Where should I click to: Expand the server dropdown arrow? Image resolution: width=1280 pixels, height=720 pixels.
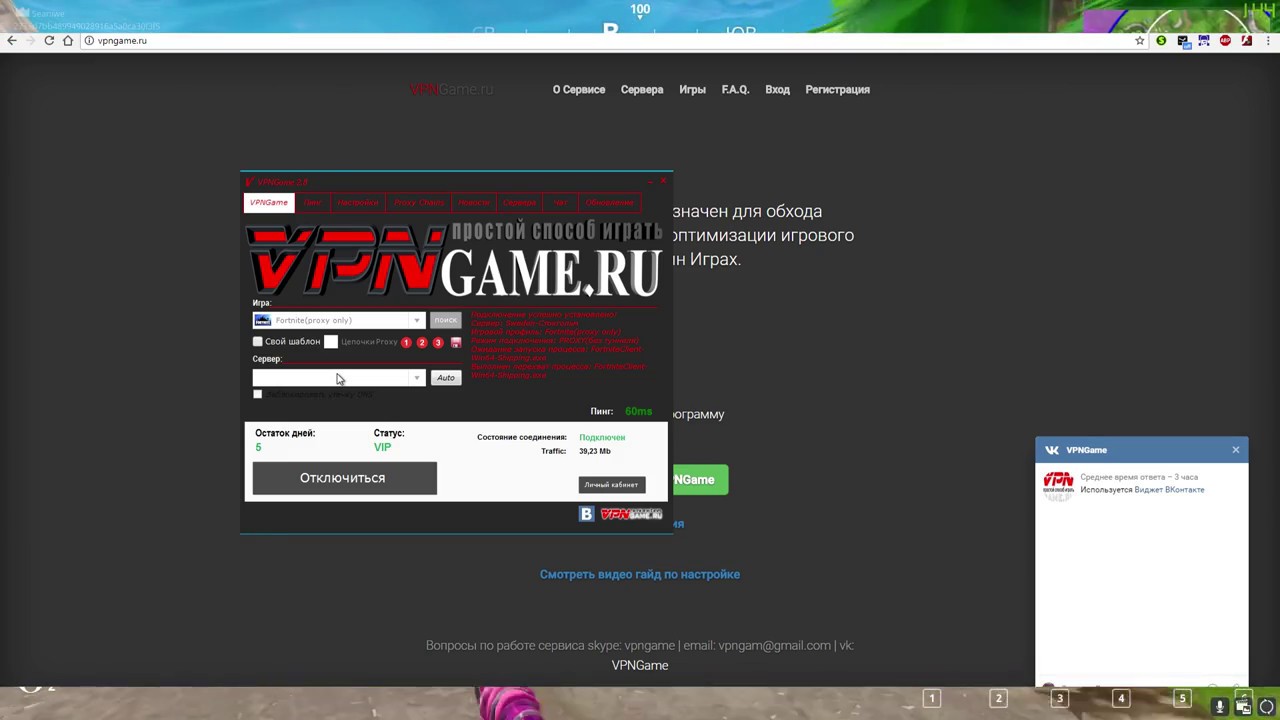417,378
